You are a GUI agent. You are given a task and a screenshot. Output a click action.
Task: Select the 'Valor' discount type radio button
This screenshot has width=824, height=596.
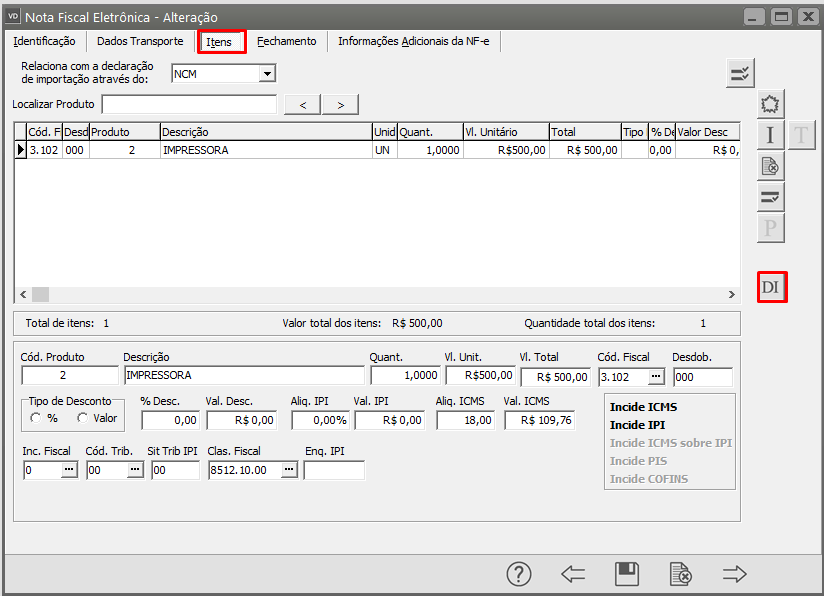[82, 418]
